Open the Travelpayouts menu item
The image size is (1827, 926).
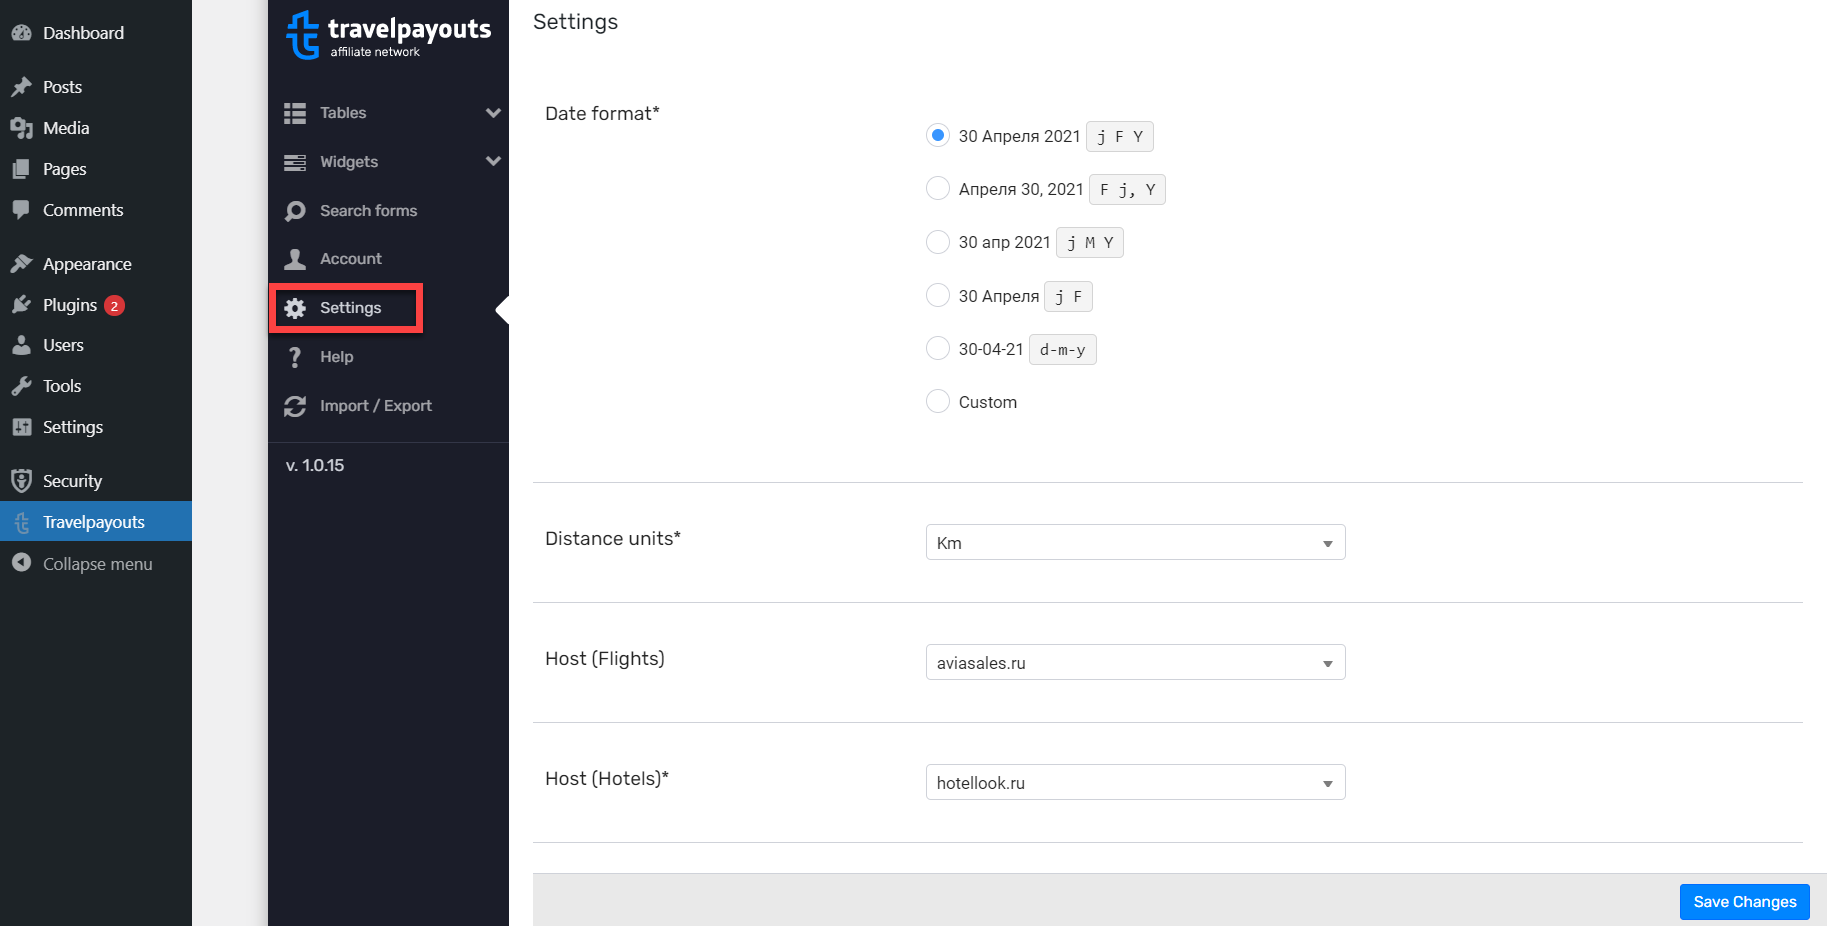pos(96,522)
